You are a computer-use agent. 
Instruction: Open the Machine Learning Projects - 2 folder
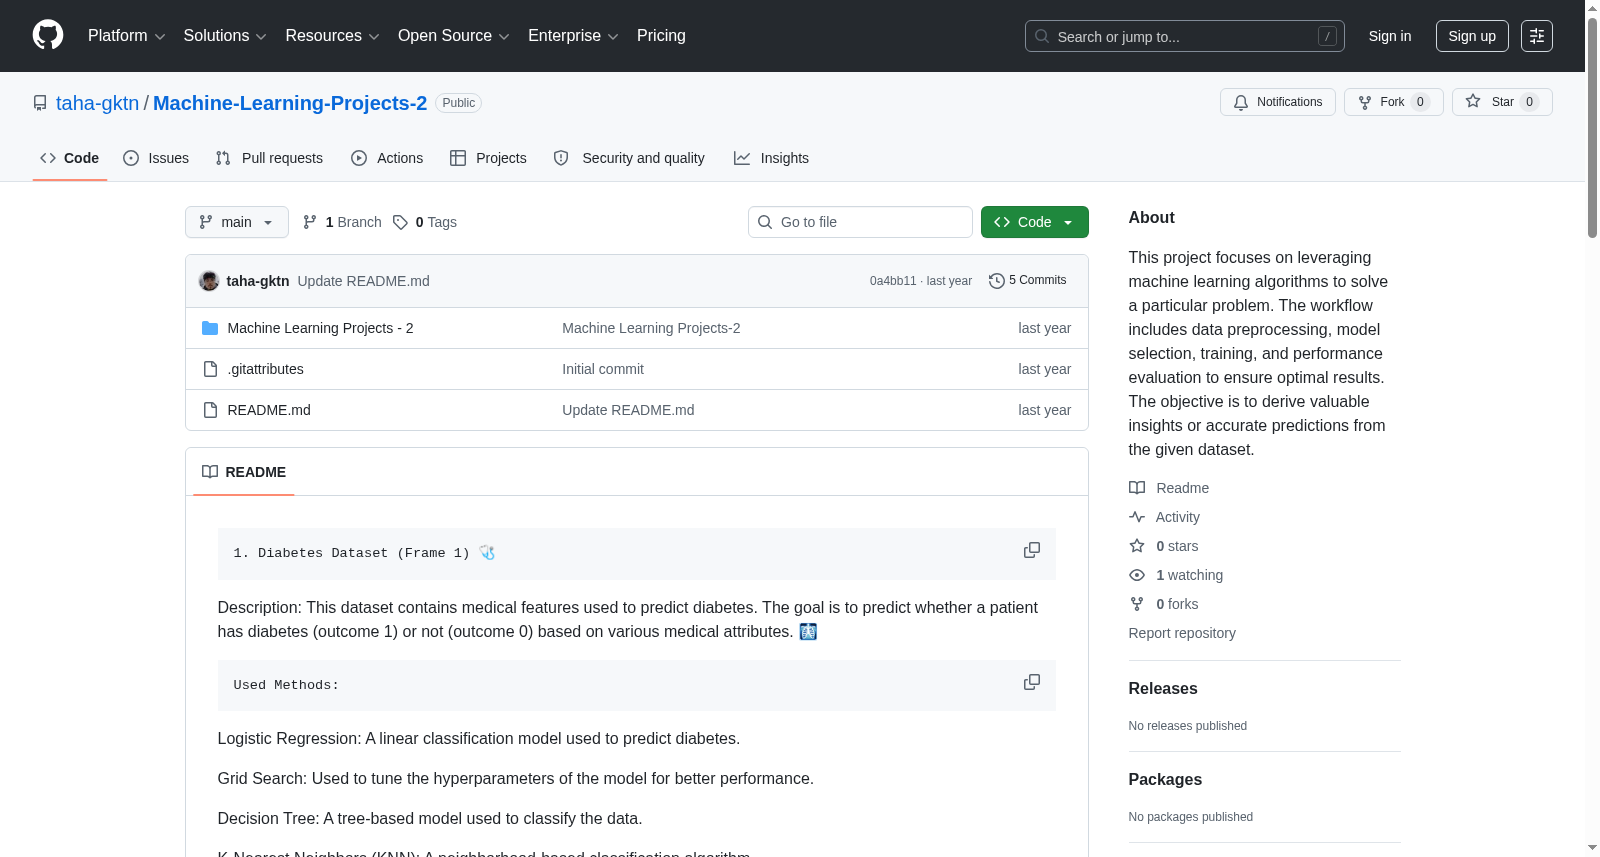pos(320,328)
